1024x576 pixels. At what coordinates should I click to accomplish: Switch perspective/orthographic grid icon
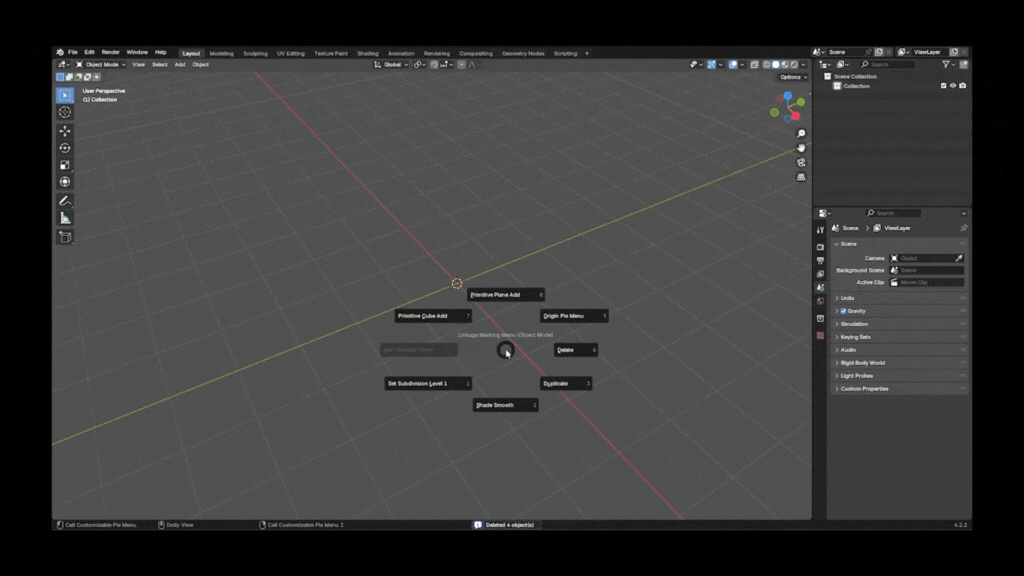(801, 177)
